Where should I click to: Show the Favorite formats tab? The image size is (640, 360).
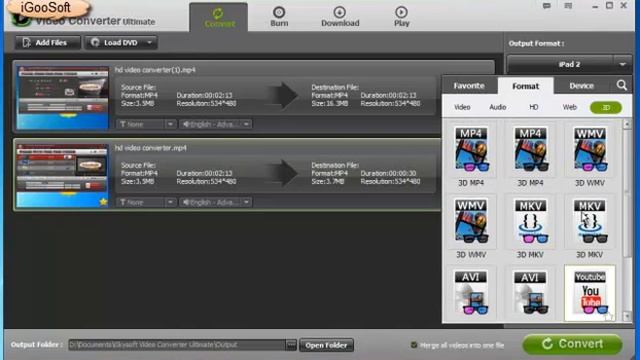click(469, 86)
